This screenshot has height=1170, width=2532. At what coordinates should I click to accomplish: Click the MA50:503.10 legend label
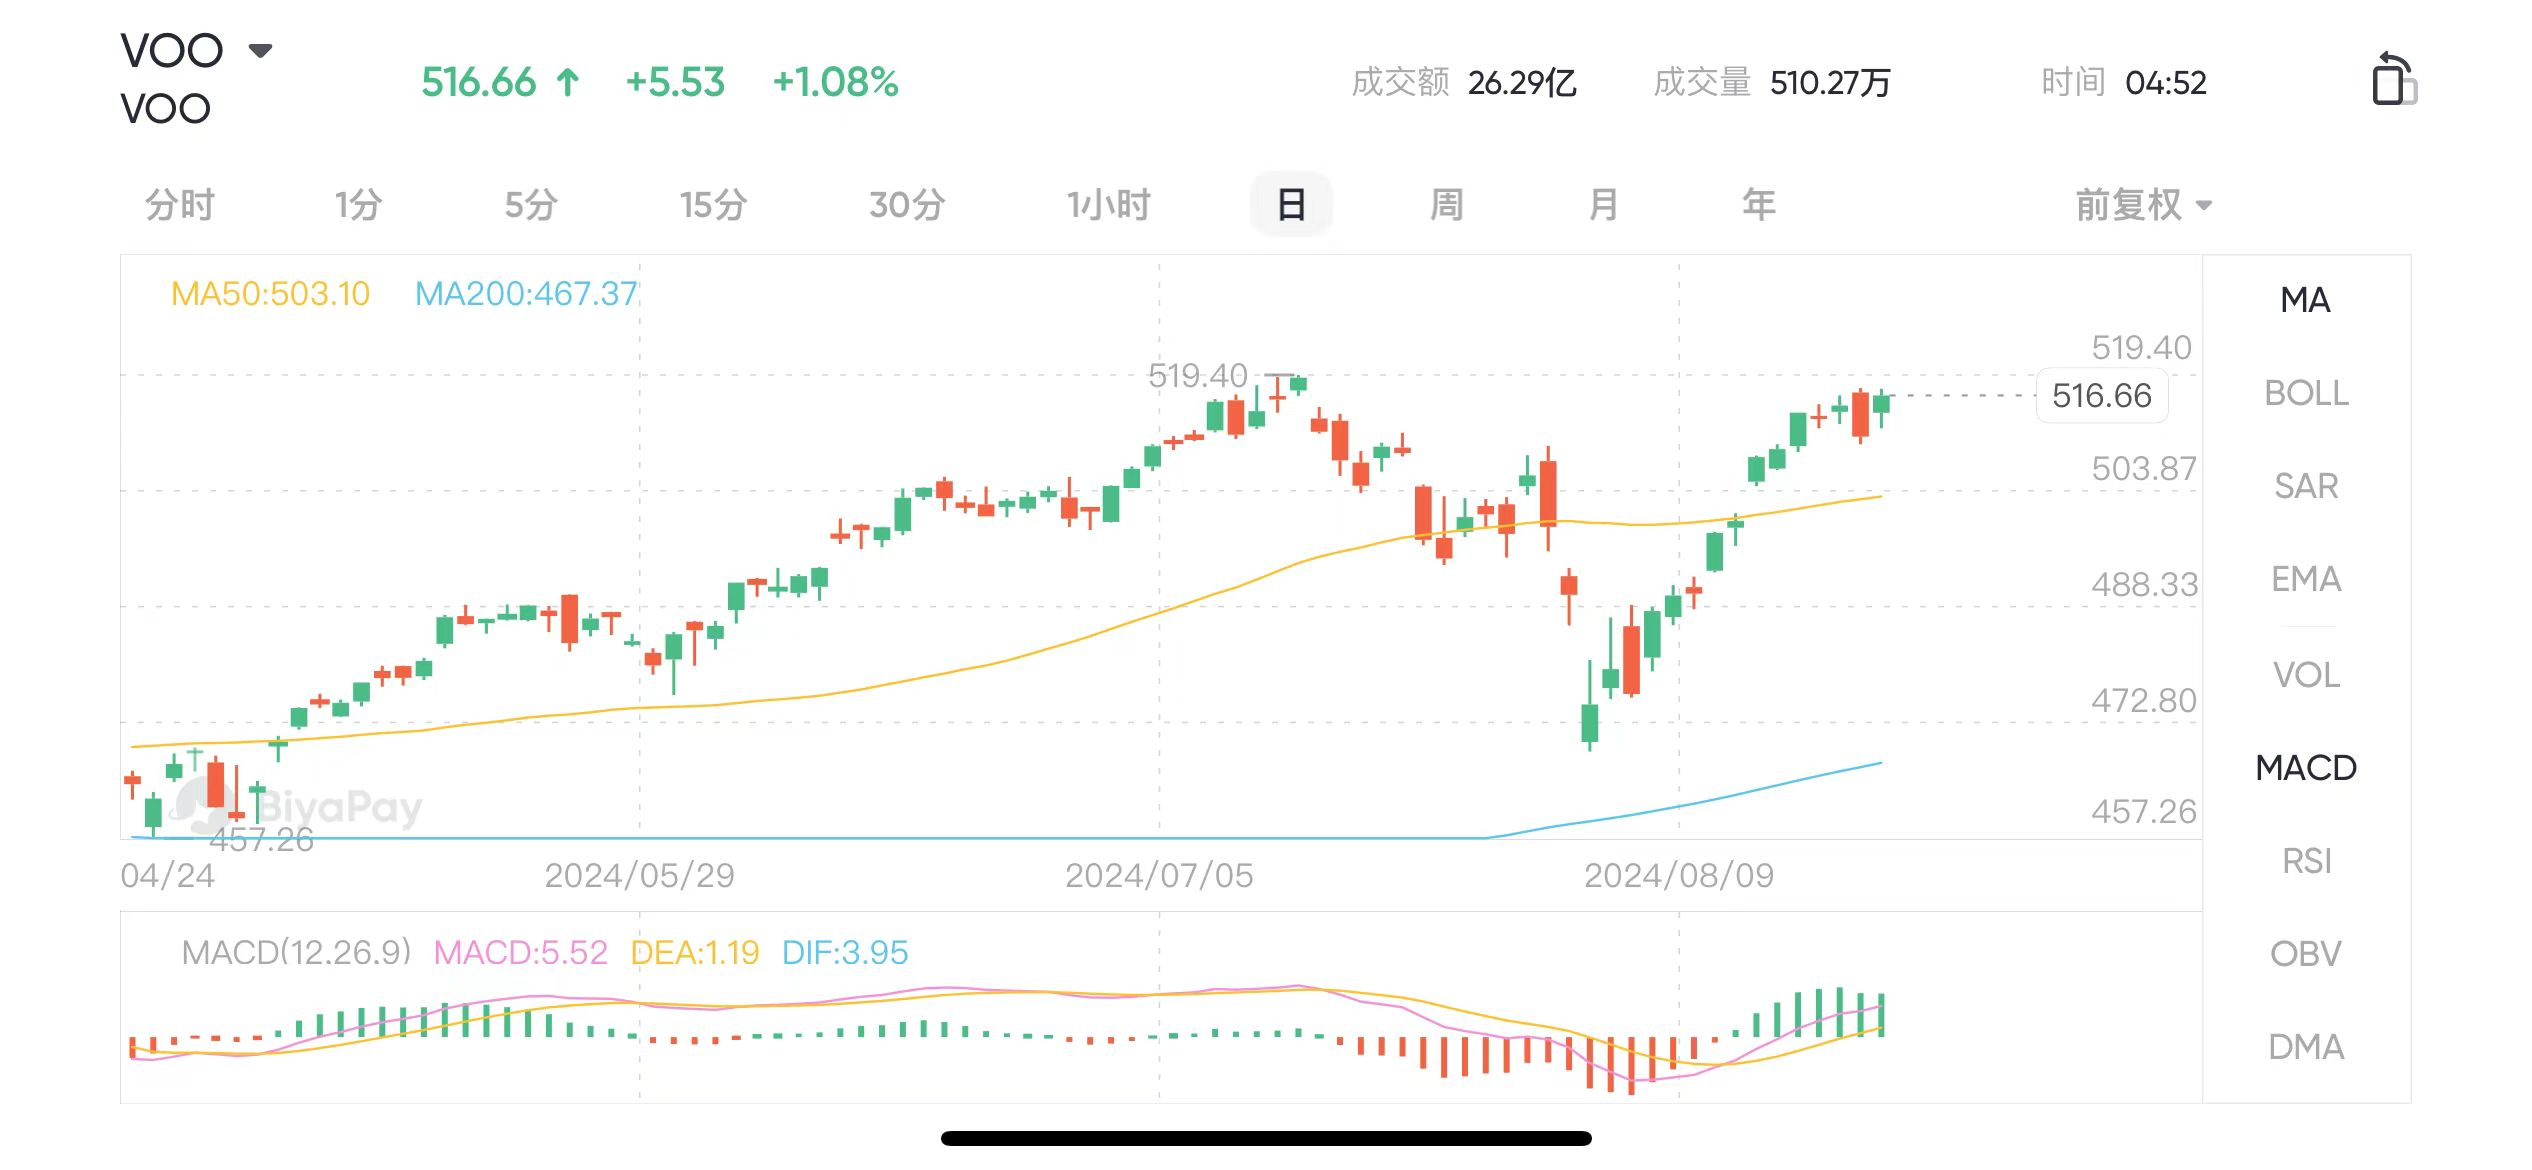[x=270, y=294]
